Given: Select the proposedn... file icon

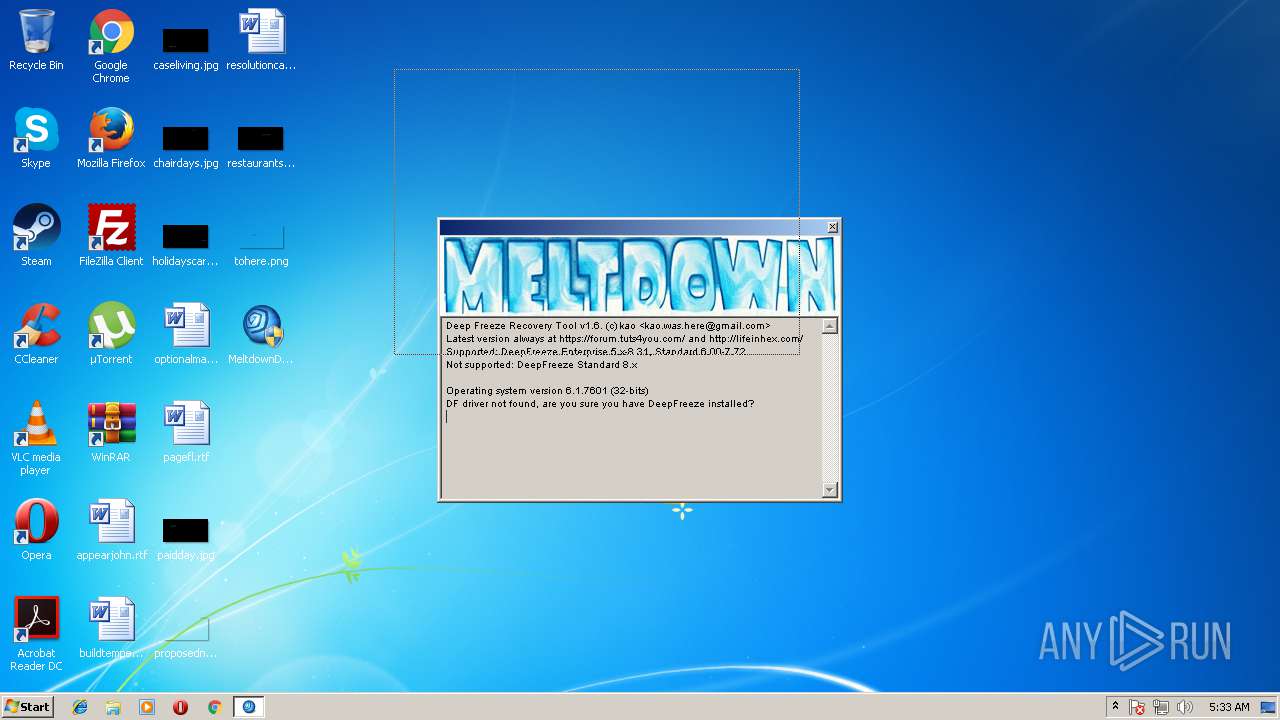Looking at the screenshot, I should [x=186, y=635].
